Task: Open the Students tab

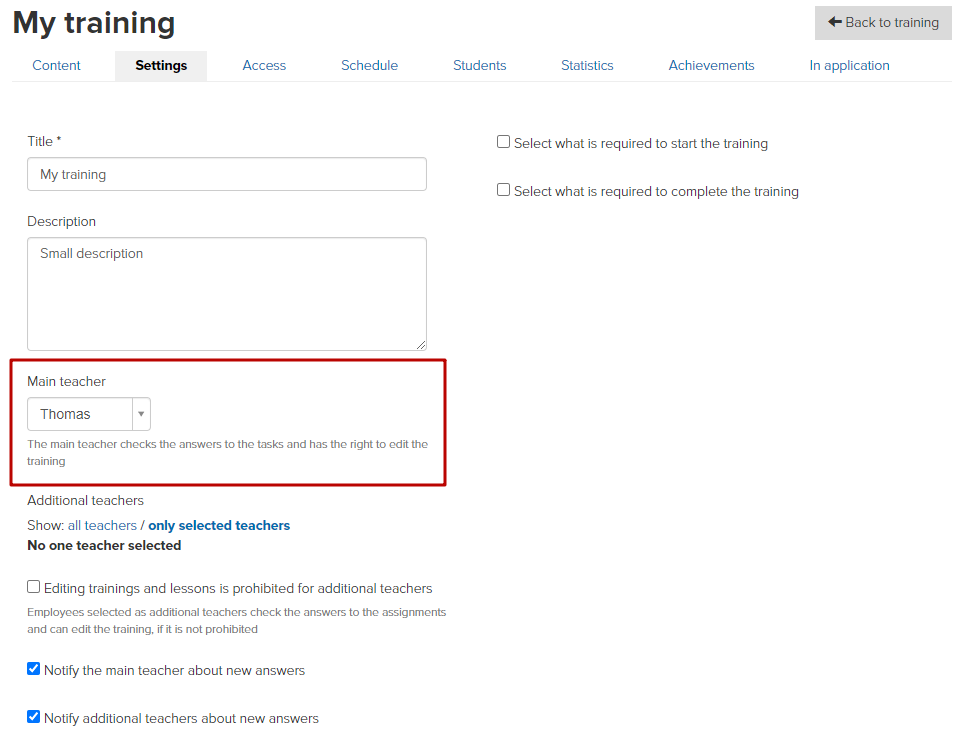Action: click(479, 65)
